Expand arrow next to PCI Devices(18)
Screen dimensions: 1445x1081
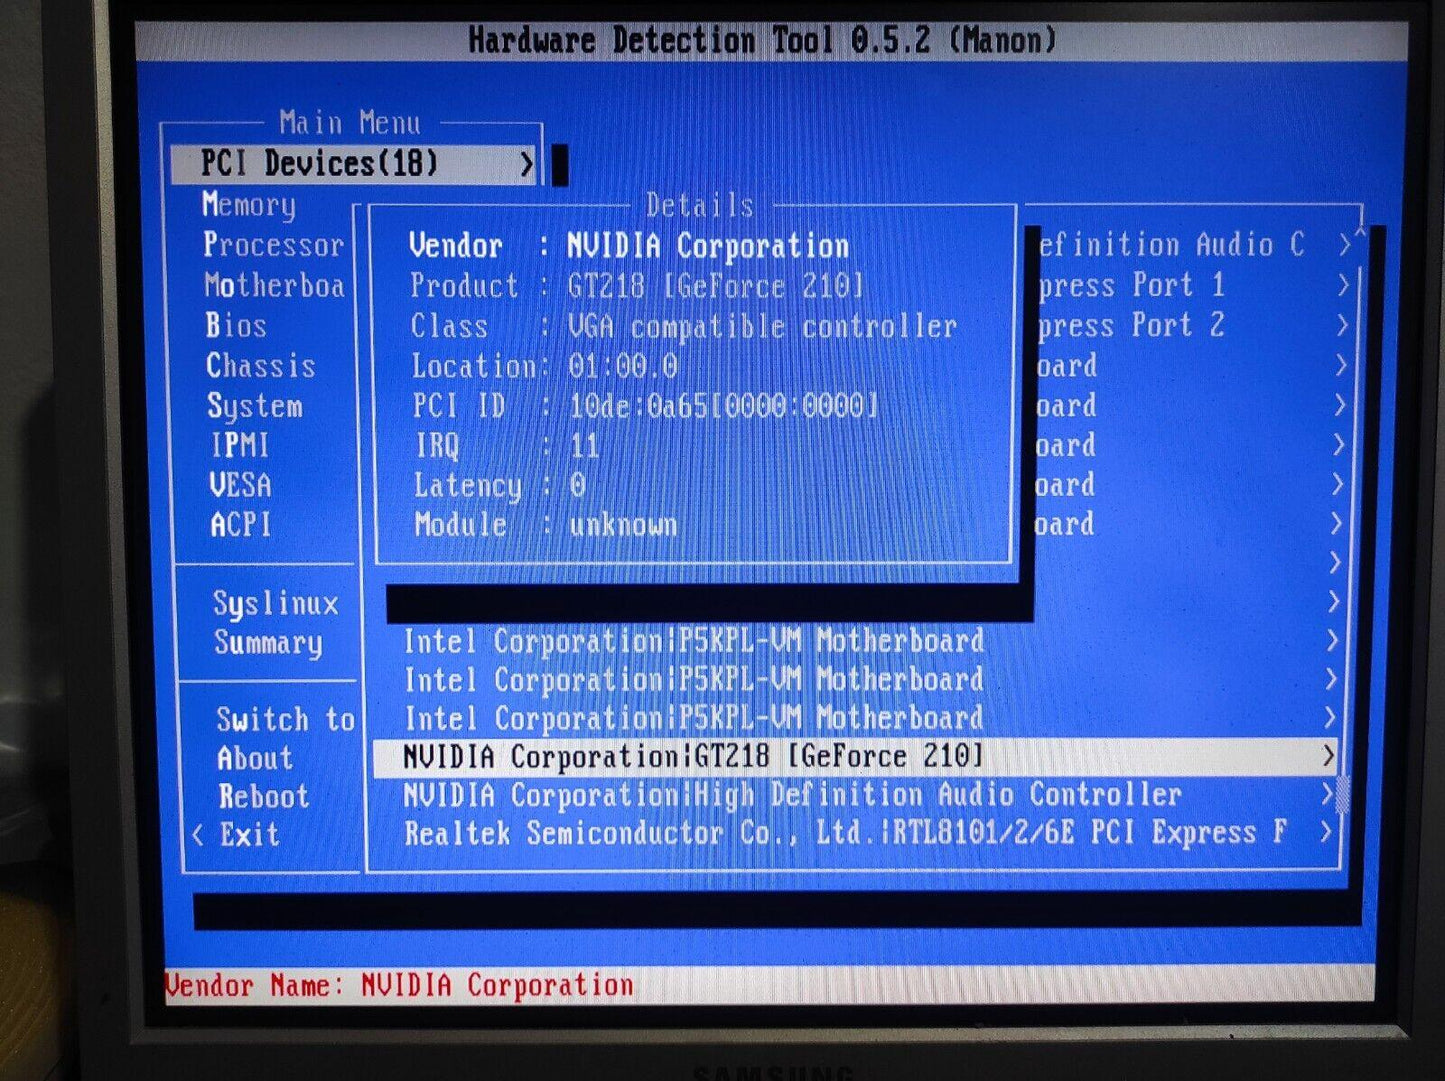click(x=526, y=165)
